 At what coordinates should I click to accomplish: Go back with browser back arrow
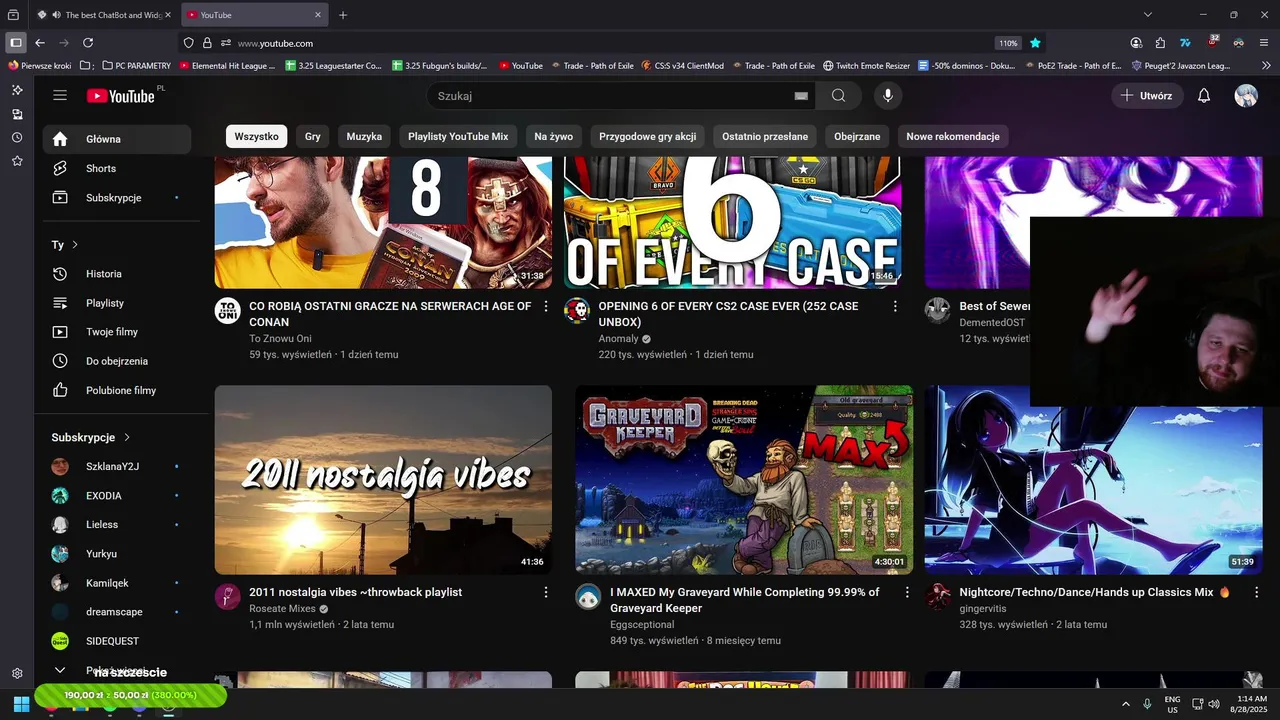(40, 43)
